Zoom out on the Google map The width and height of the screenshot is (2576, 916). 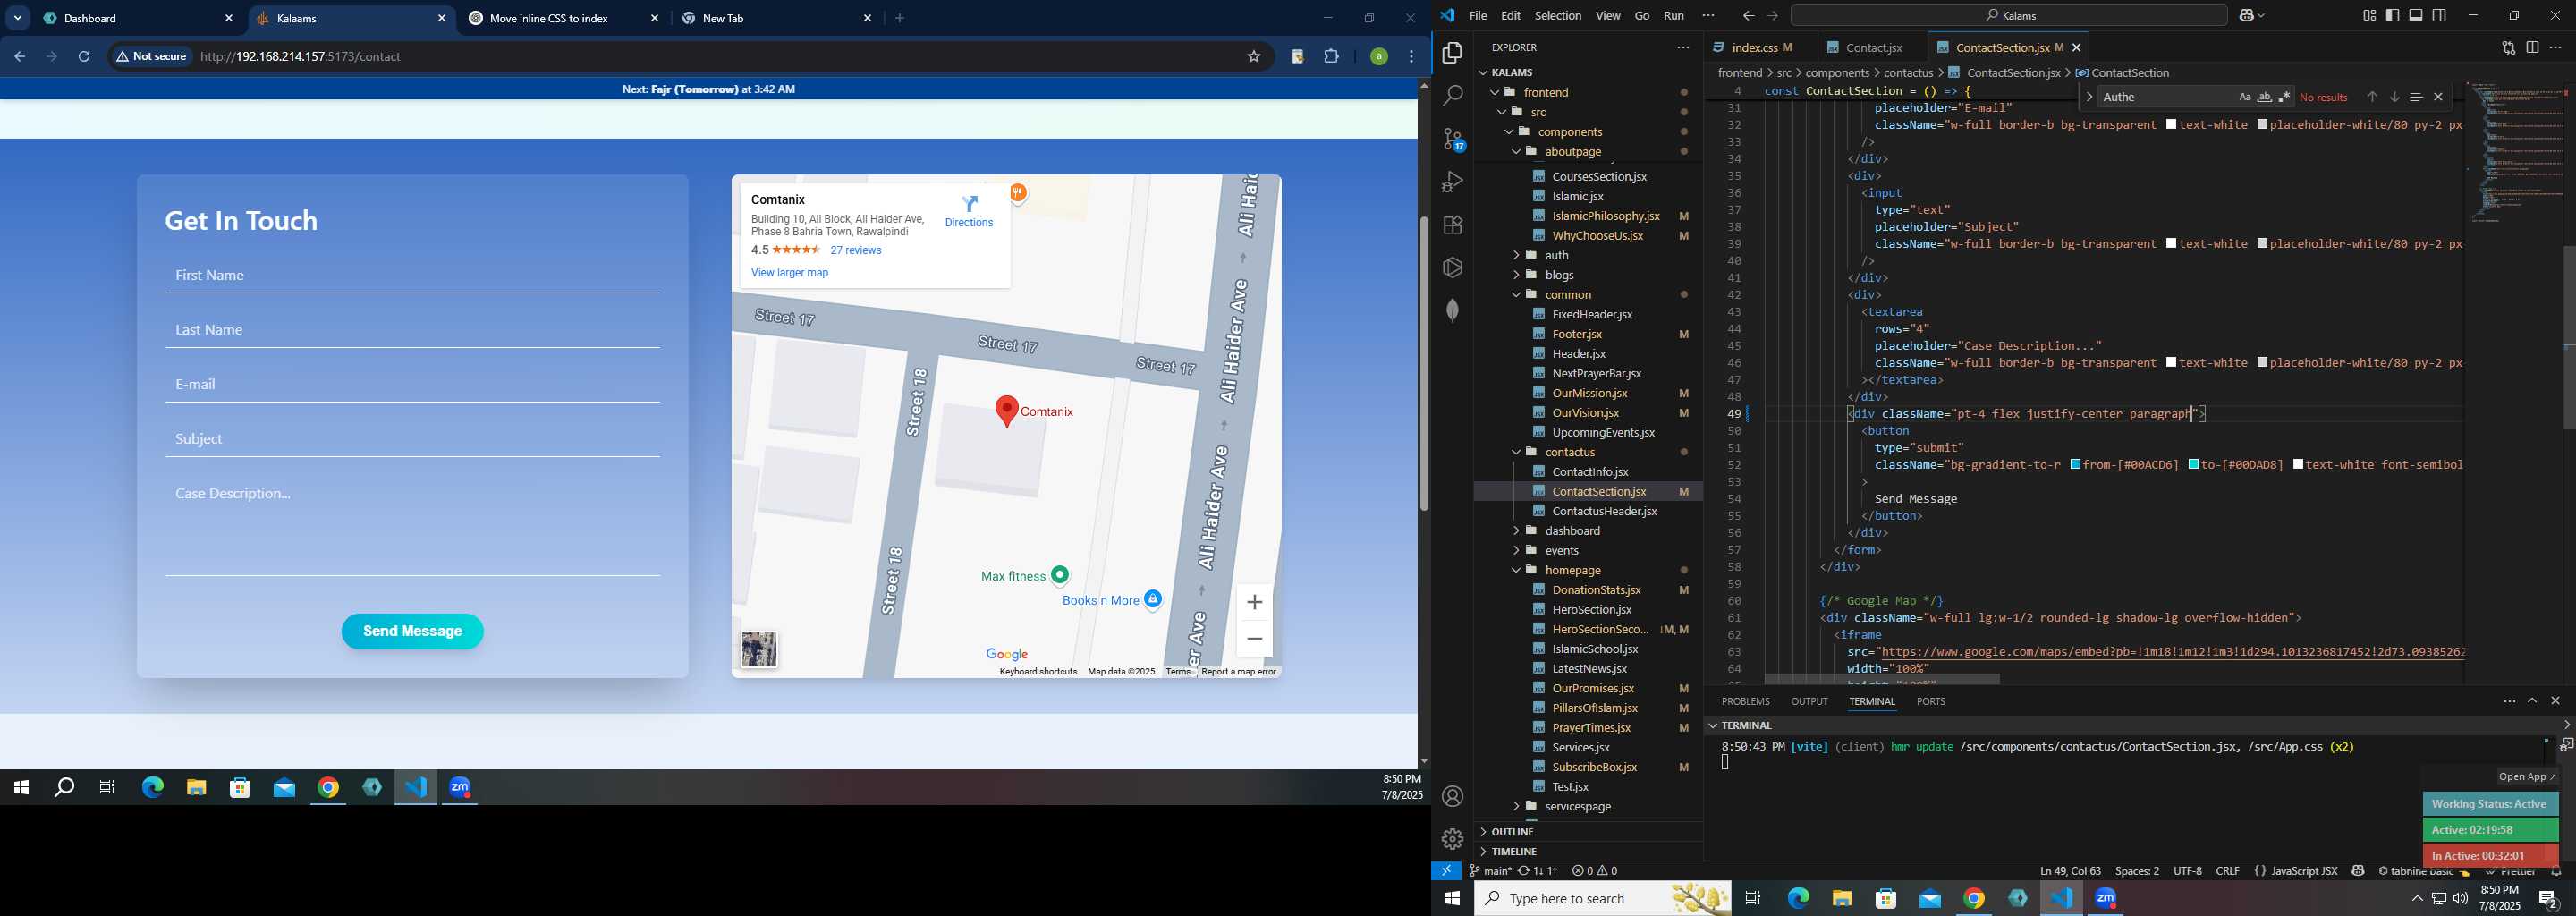point(1255,639)
